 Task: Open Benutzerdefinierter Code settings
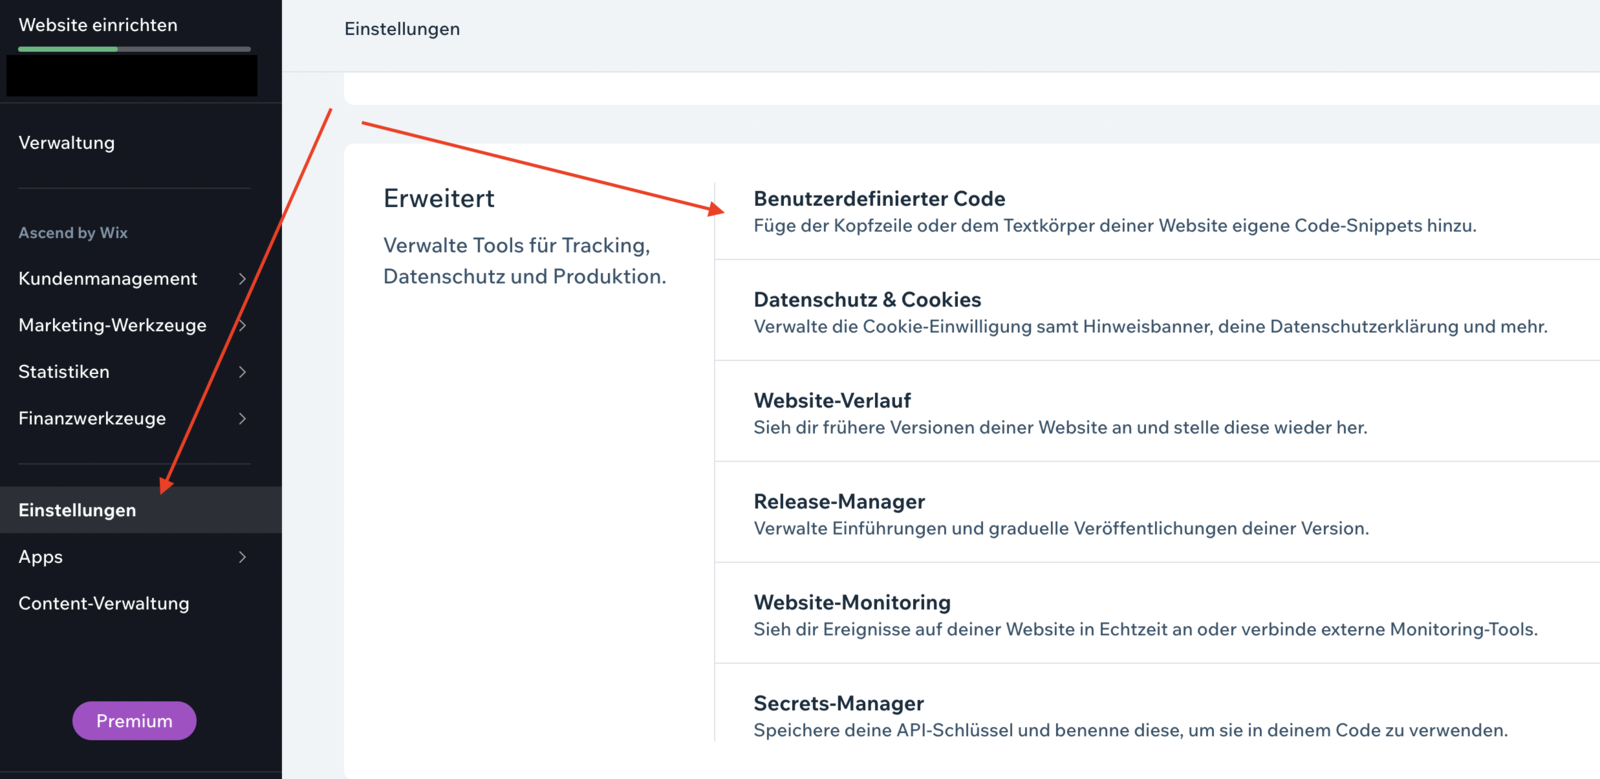(880, 199)
